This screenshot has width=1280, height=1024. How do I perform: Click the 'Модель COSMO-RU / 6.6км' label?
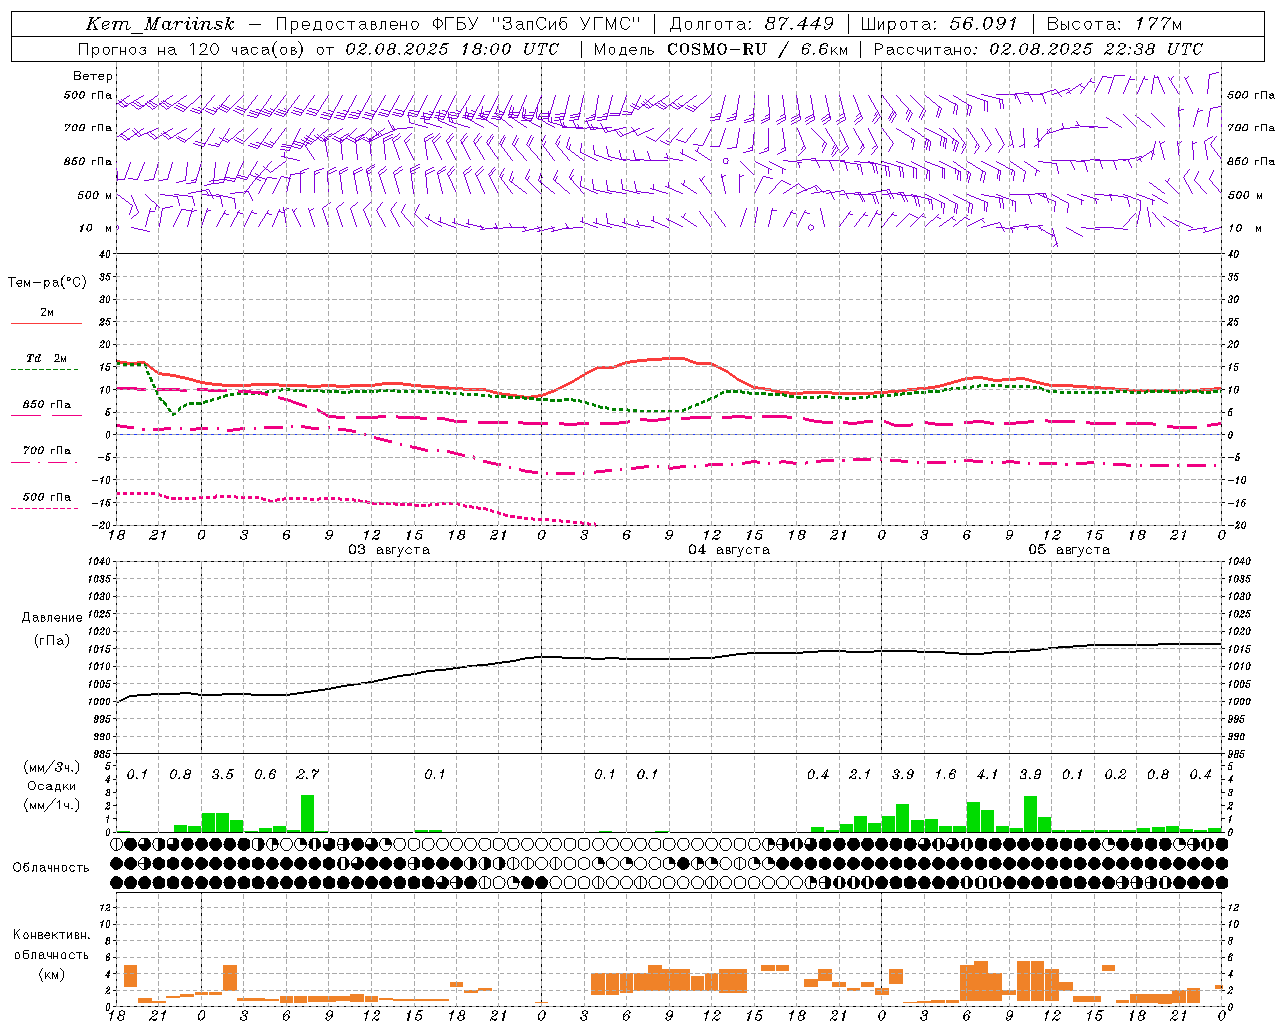click(x=720, y=49)
